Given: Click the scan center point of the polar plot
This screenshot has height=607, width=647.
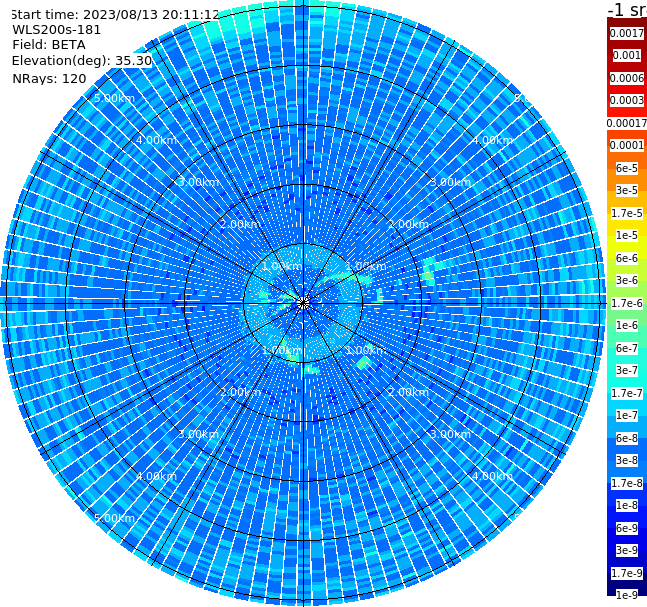Looking at the screenshot, I should (303, 303).
